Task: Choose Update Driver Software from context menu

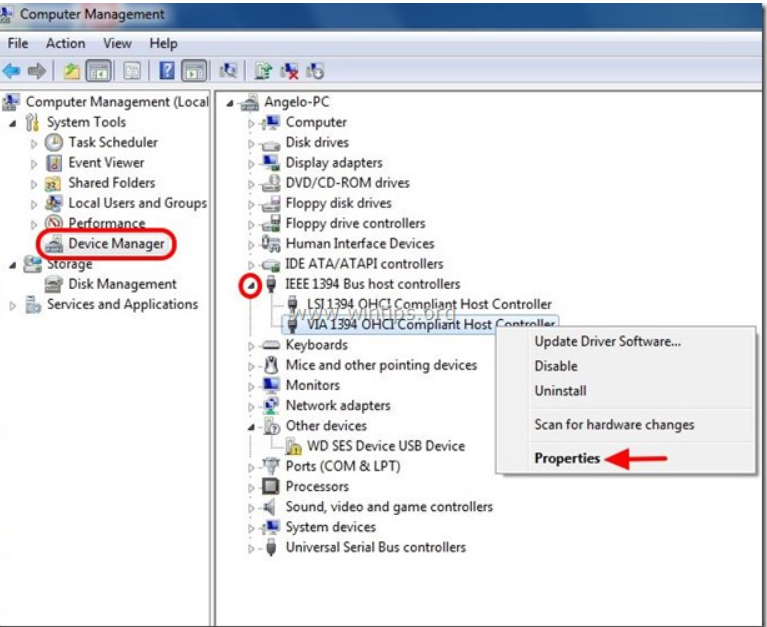Action: [x=608, y=341]
